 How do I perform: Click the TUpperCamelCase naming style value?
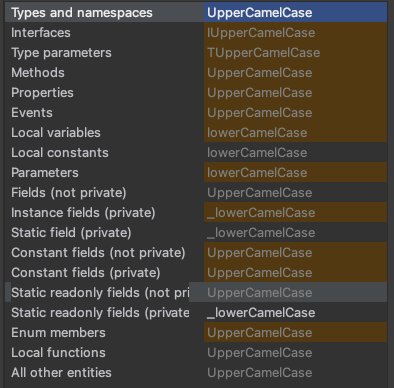click(x=263, y=53)
